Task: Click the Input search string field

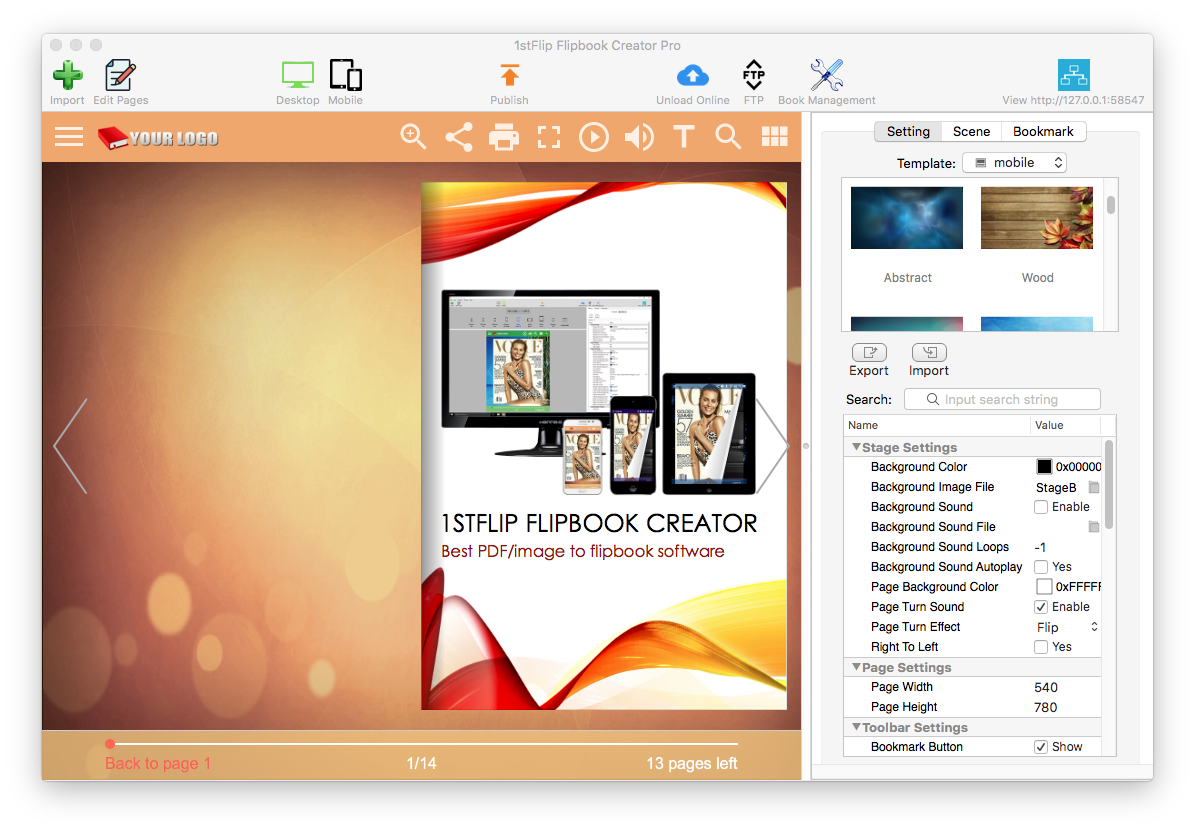Action: pos(1002,399)
